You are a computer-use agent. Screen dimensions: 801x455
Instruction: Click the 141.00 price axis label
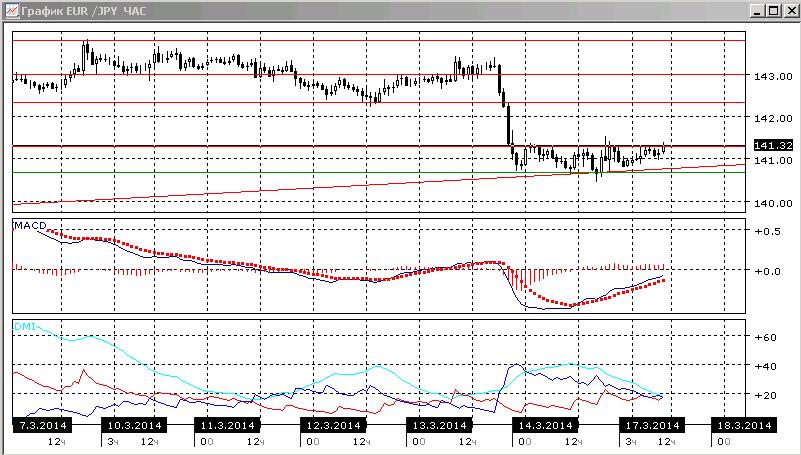pyautogui.click(x=773, y=160)
